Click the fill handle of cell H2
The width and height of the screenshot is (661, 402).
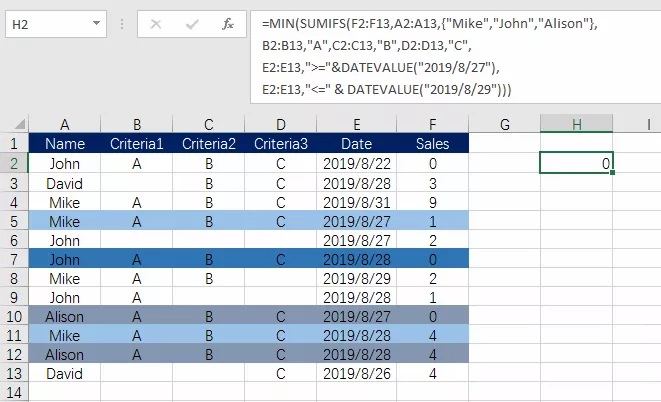pyautogui.click(x=612, y=173)
